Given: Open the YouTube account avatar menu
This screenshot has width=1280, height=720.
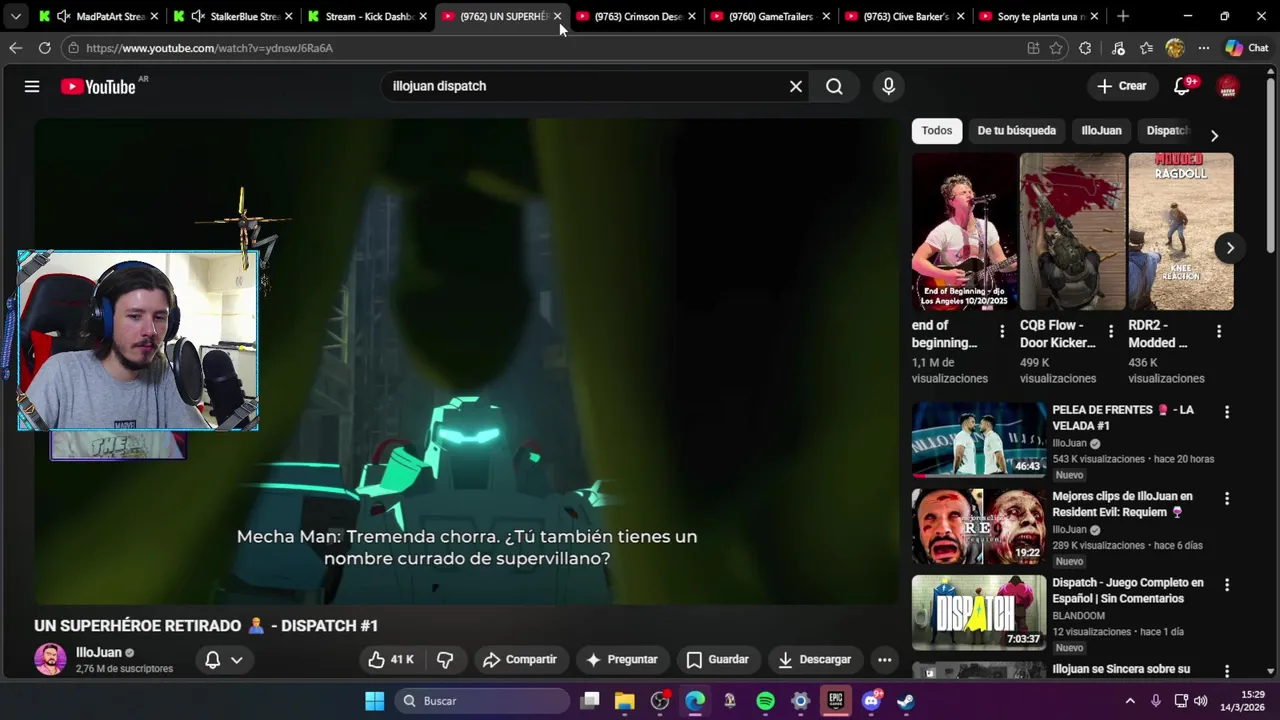Looking at the screenshot, I should 1228,87.
